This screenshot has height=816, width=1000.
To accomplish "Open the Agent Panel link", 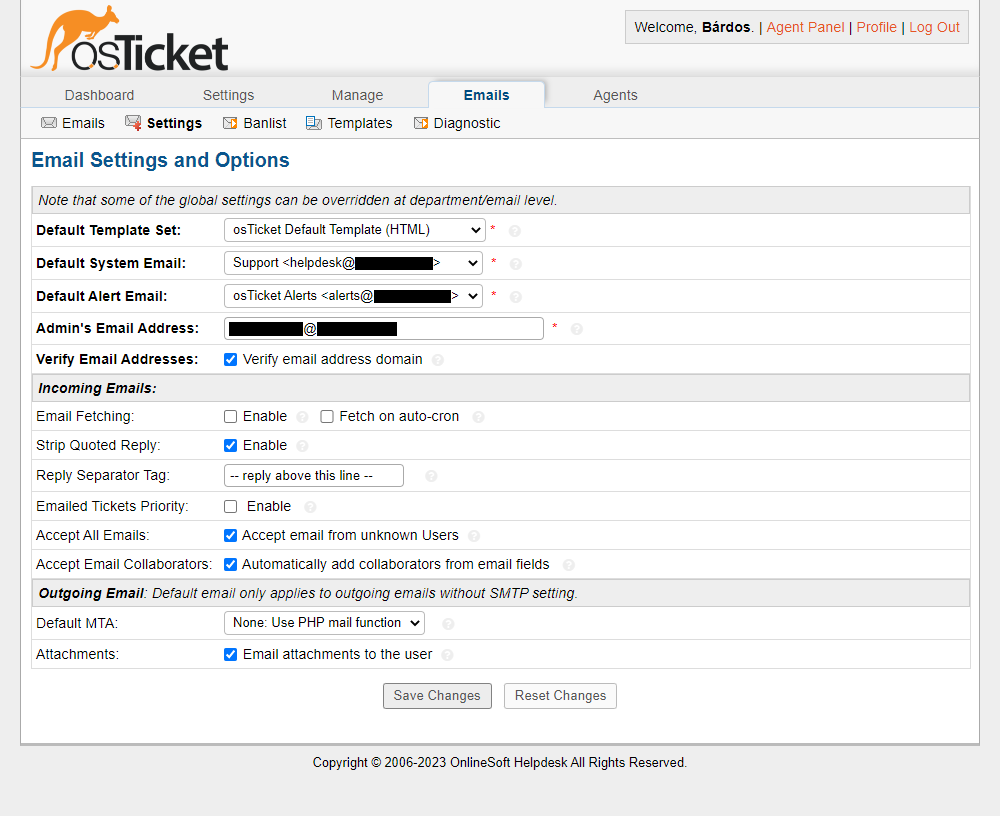I will click(x=805, y=27).
